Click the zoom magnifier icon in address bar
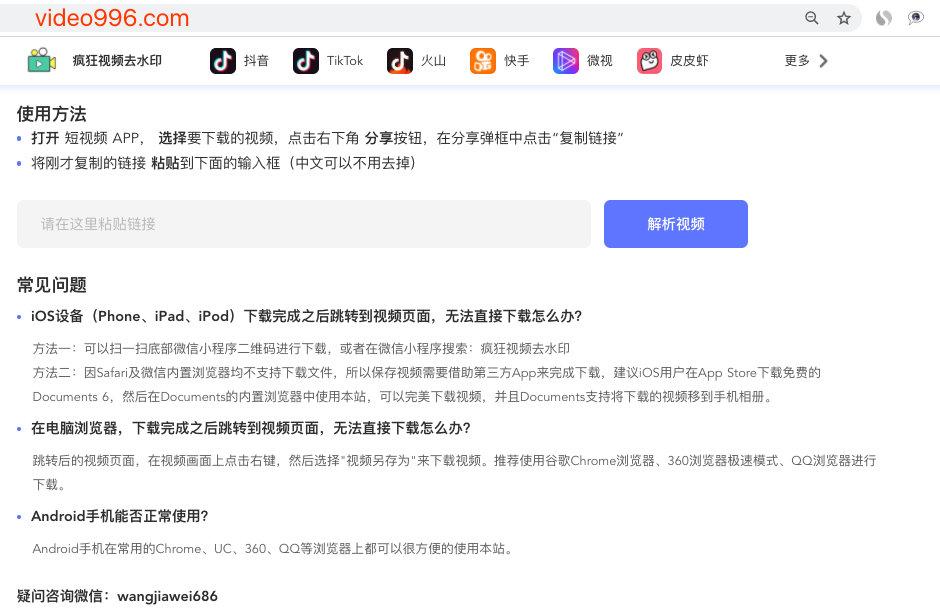Image resolution: width=940 pixels, height=611 pixels. pyautogui.click(x=812, y=18)
